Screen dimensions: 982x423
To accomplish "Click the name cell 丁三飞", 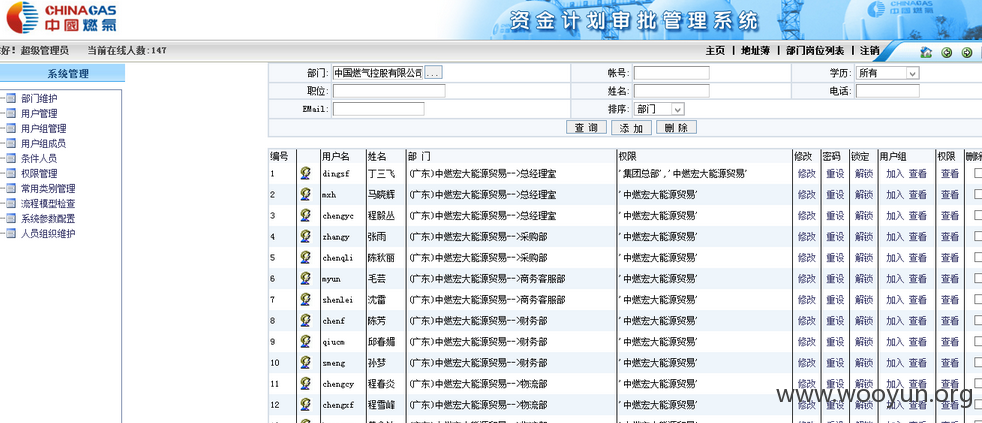I will point(381,174).
